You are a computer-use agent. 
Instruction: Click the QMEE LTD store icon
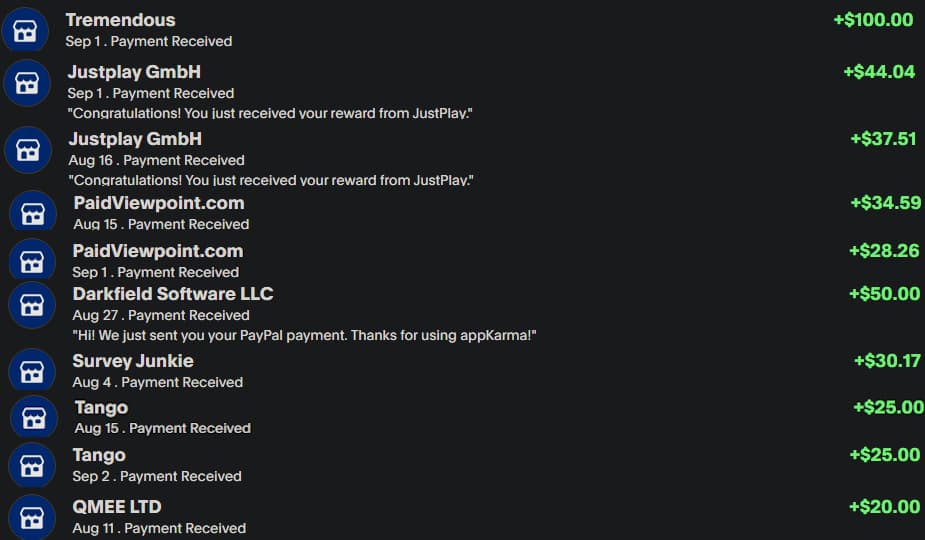pyautogui.click(x=32, y=517)
